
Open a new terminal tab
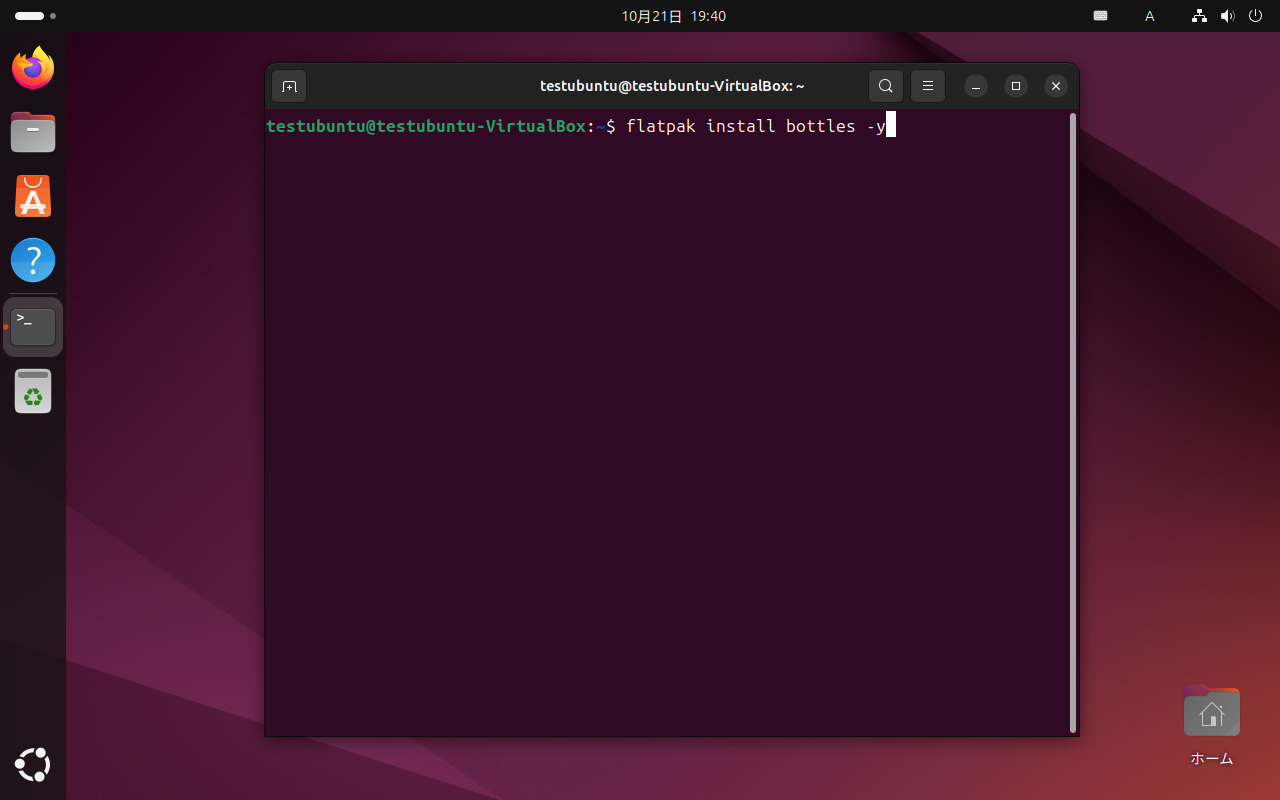tap(289, 86)
